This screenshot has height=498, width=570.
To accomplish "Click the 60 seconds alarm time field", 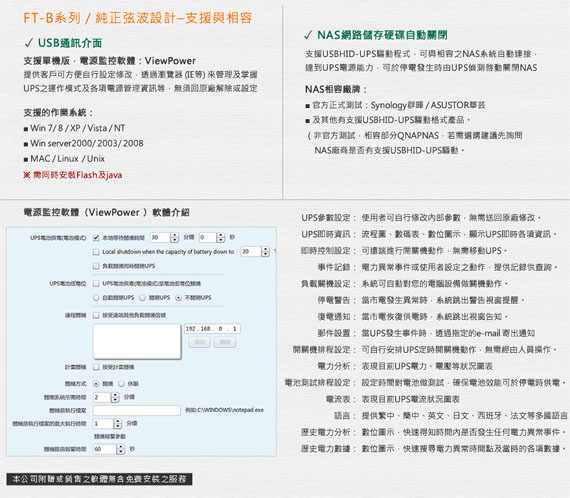I will (105, 450).
